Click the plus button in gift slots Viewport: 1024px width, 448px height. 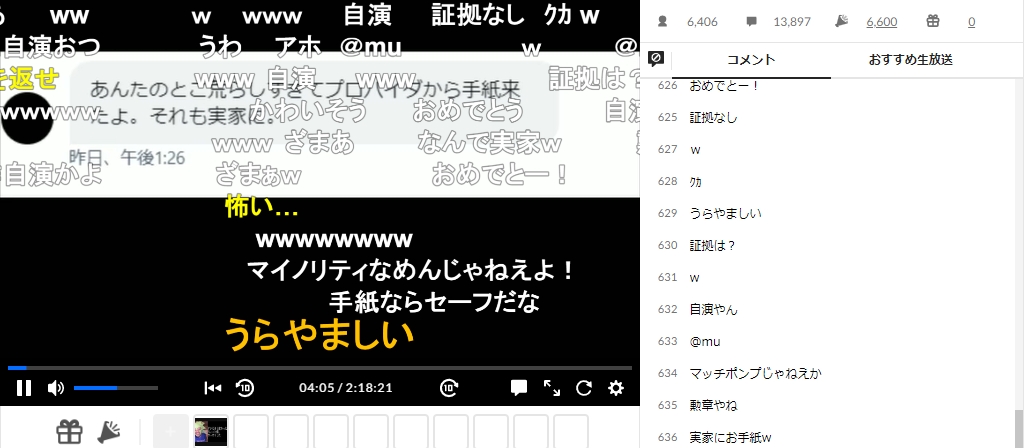point(170,432)
